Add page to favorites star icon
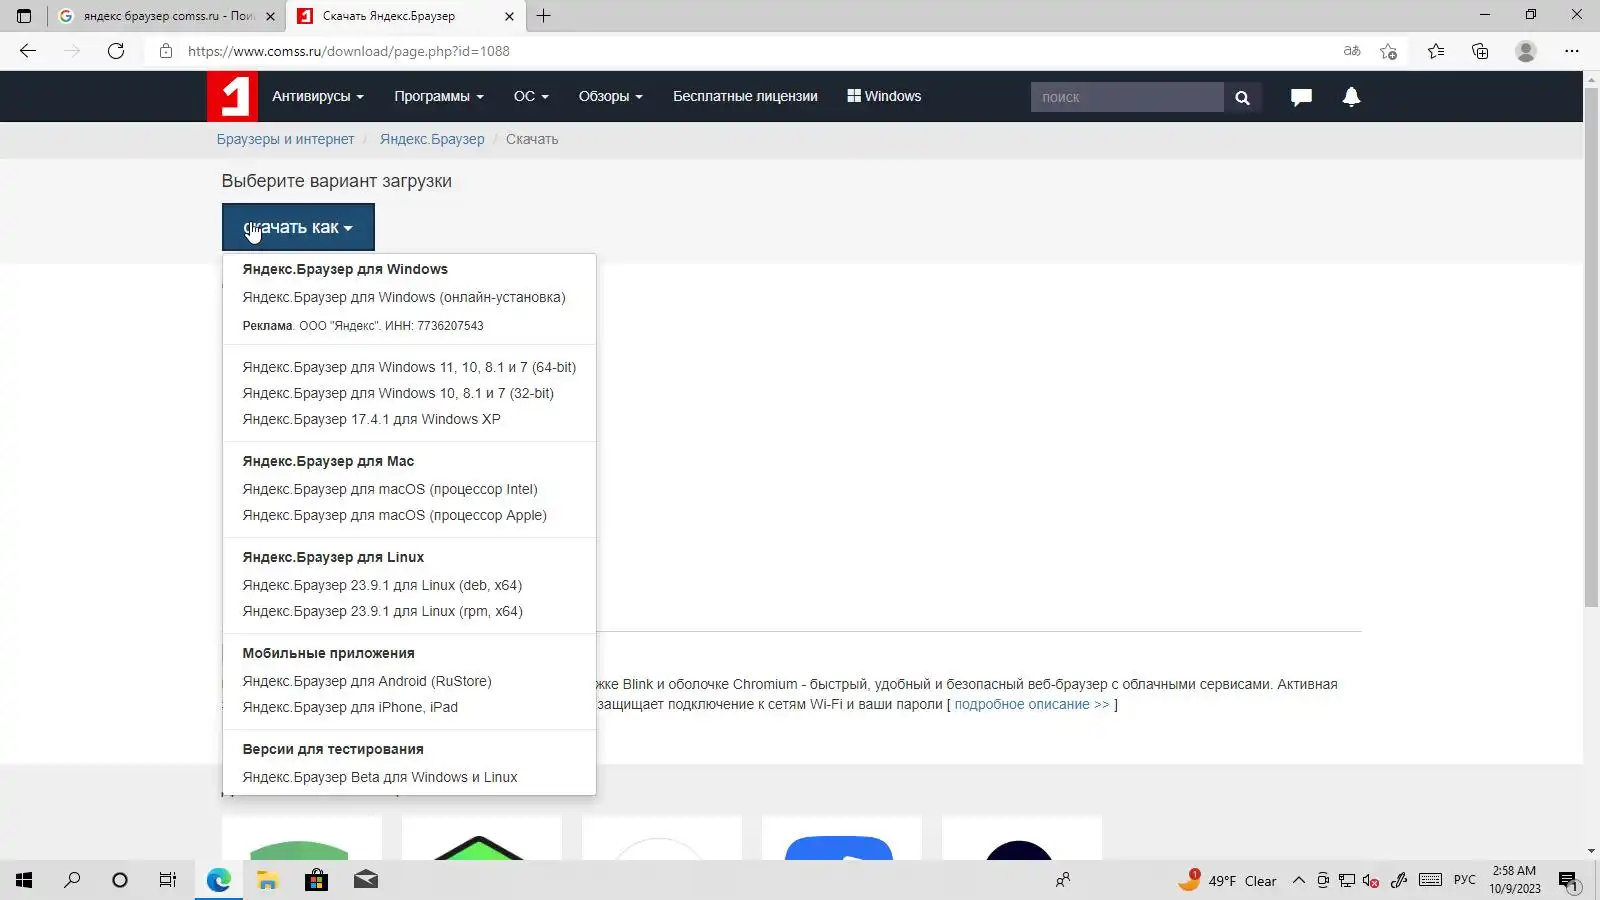Screen dimensions: 1600x900 (1388, 51)
